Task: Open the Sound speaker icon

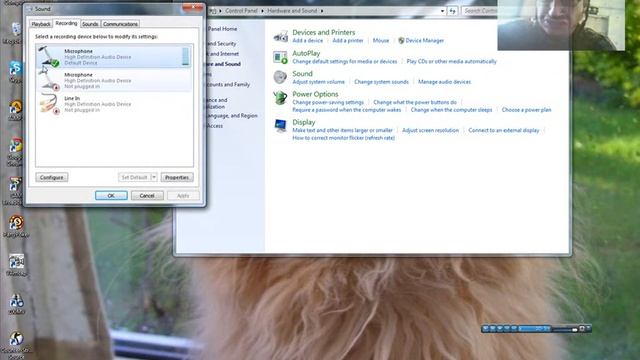Action: coord(280,77)
